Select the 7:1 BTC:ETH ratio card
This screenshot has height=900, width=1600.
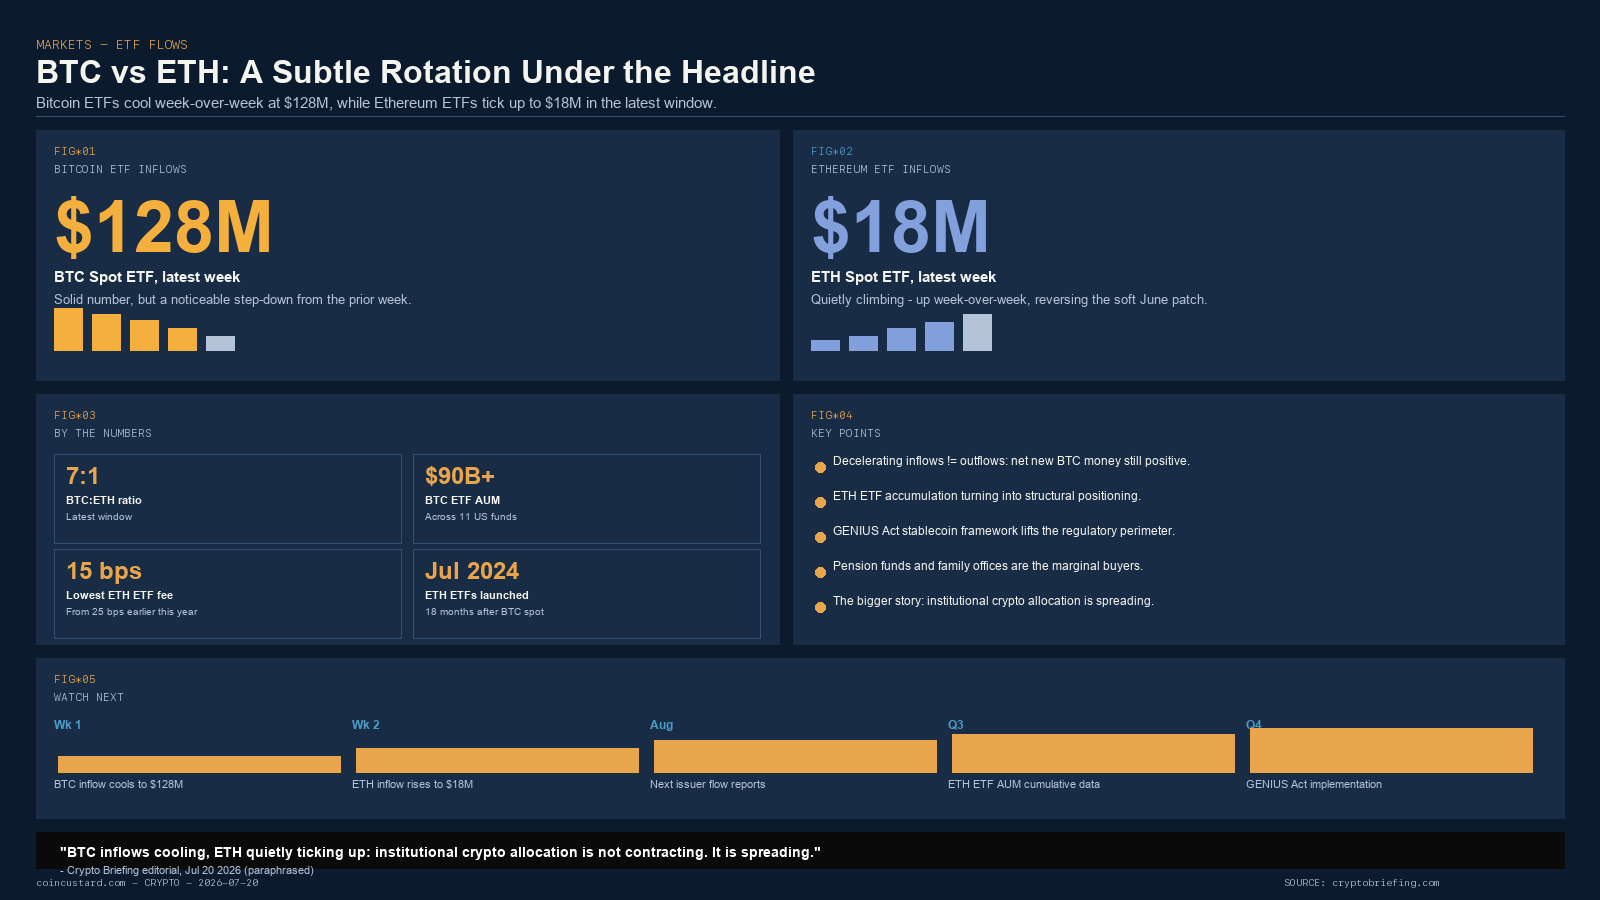[x=228, y=499]
